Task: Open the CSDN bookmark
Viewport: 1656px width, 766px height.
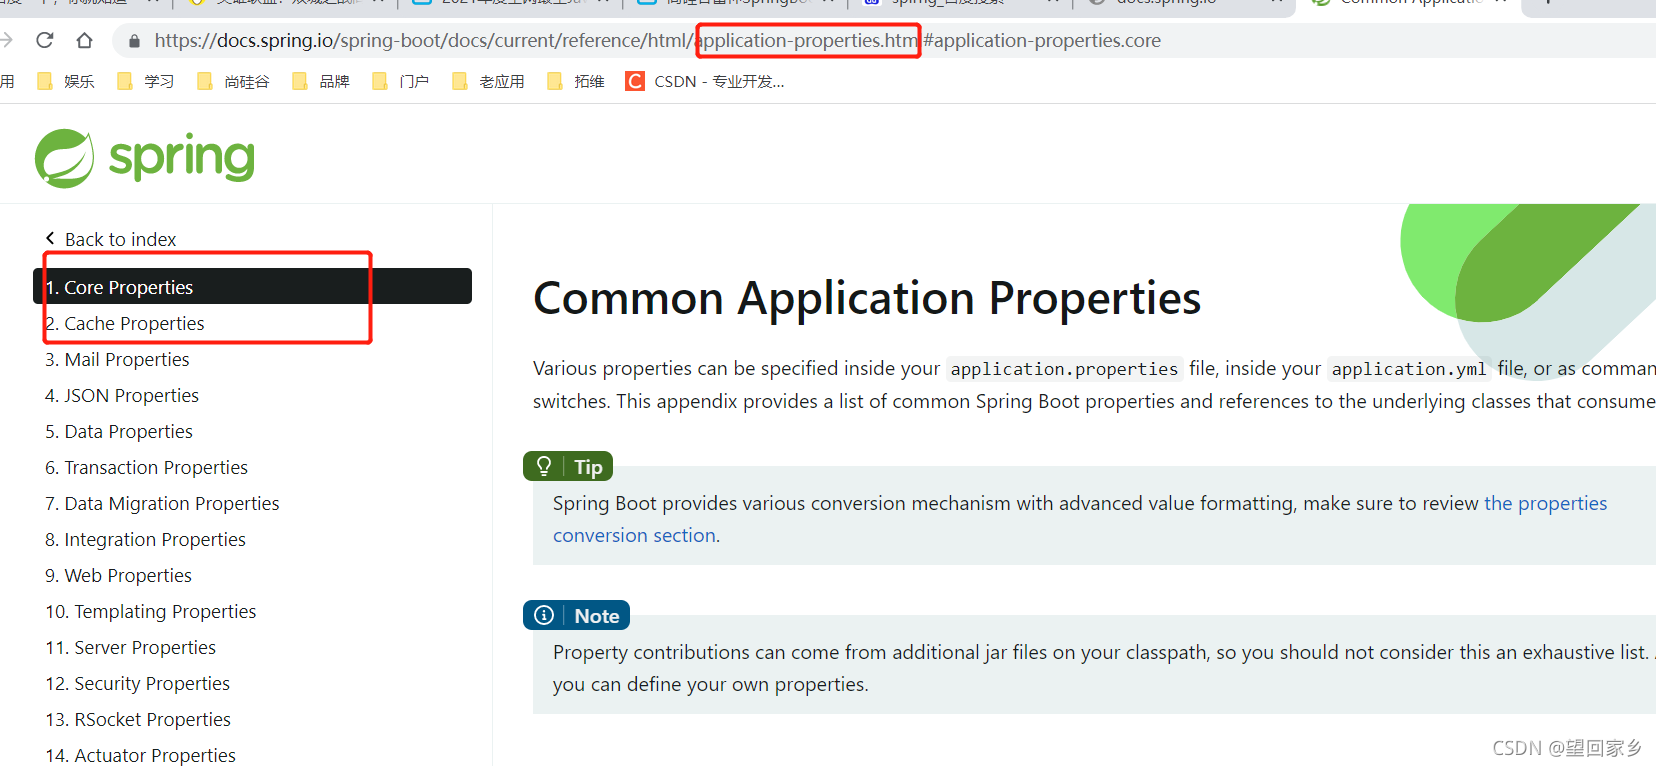Action: tap(705, 81)
